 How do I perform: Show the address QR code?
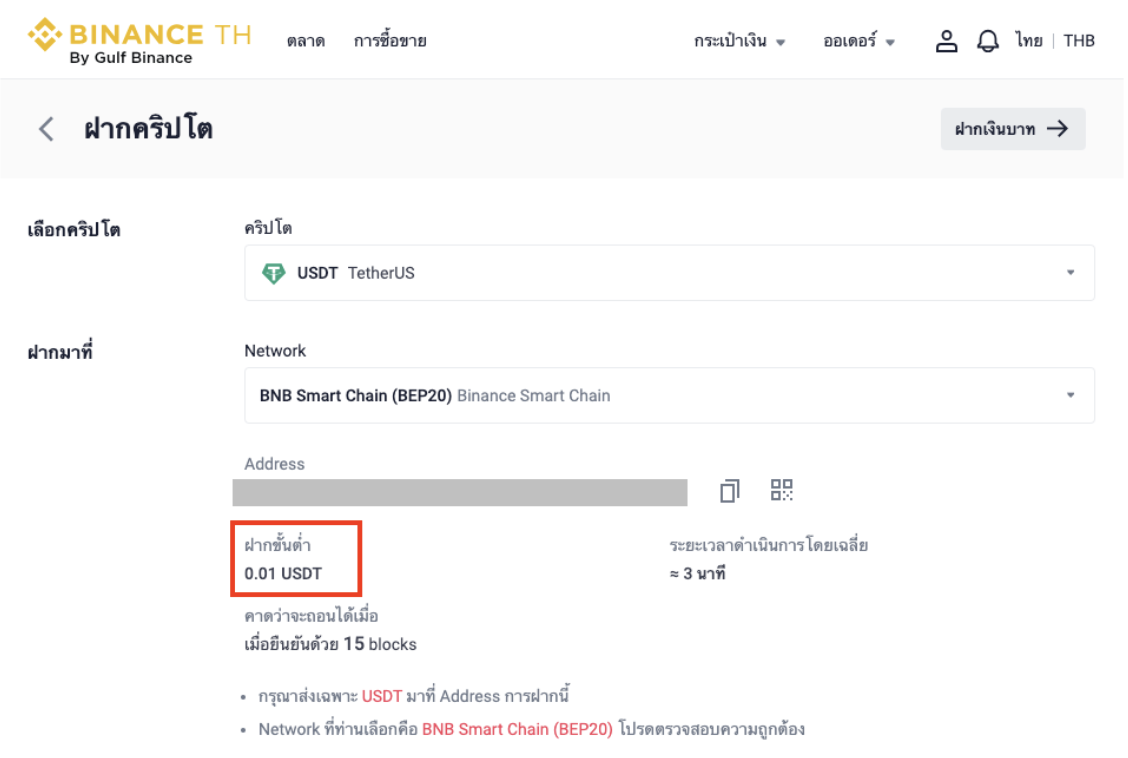[x=782, y=490]
